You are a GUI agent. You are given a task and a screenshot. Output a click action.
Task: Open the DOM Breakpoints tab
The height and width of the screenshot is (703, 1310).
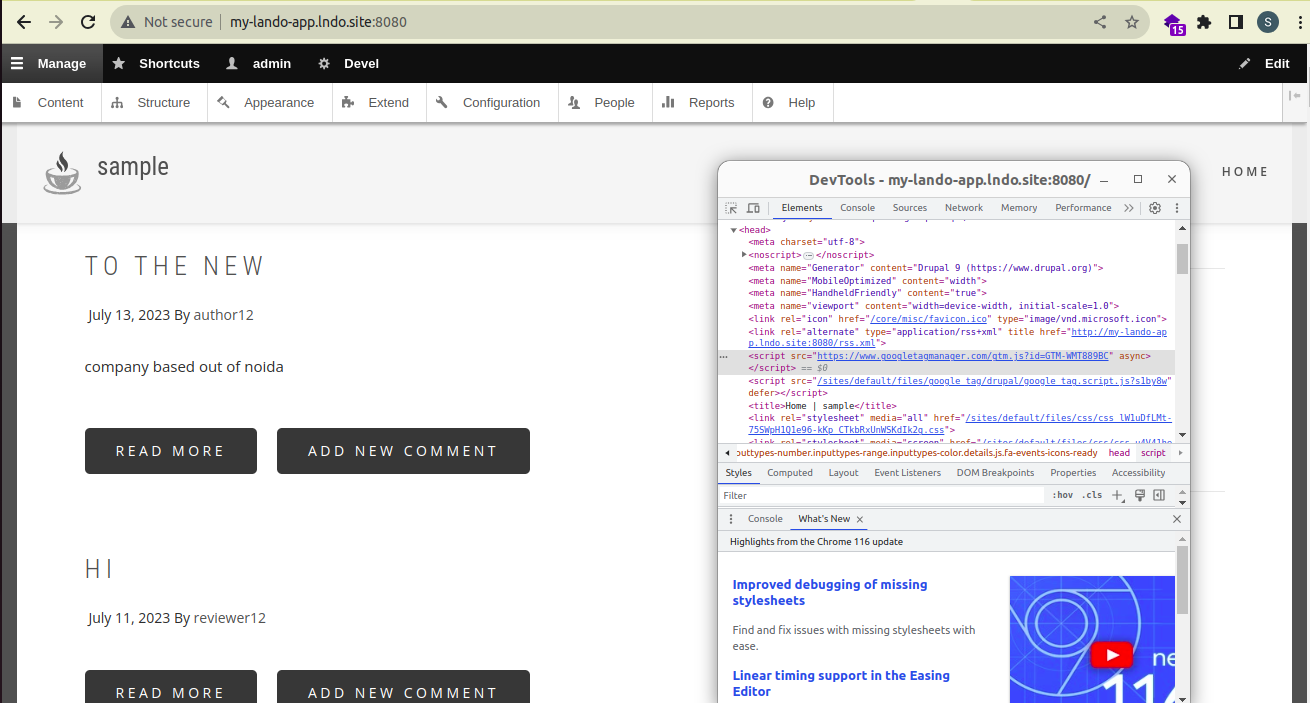click(995, 473)
